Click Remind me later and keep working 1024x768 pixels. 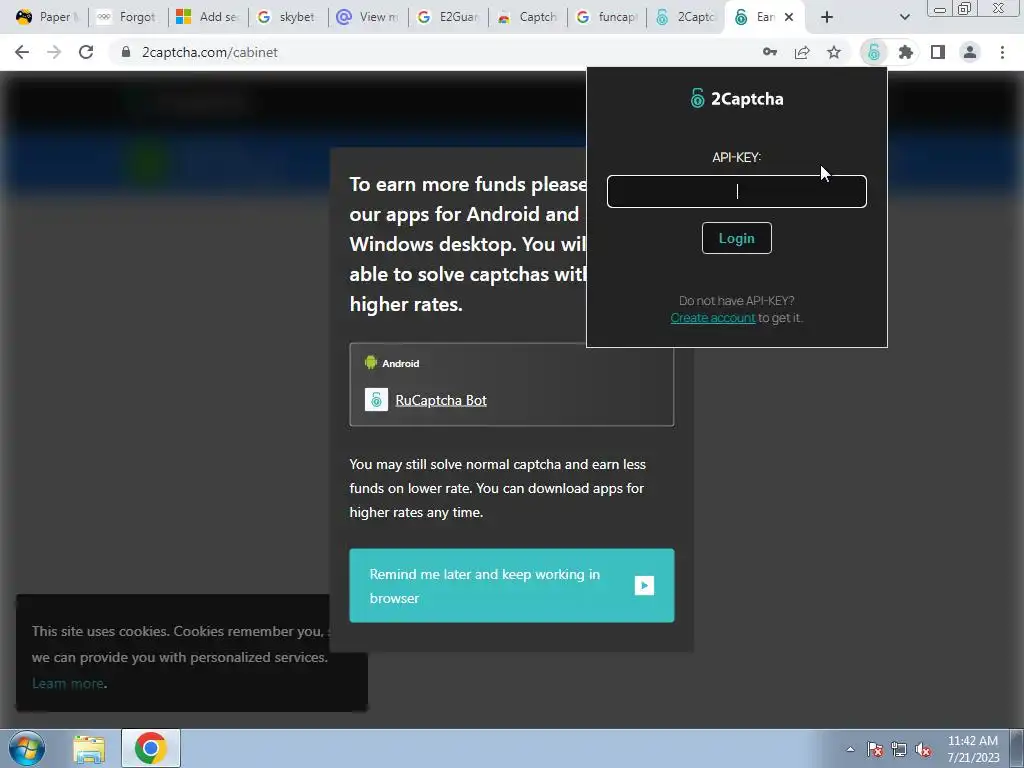coord(511,586)
